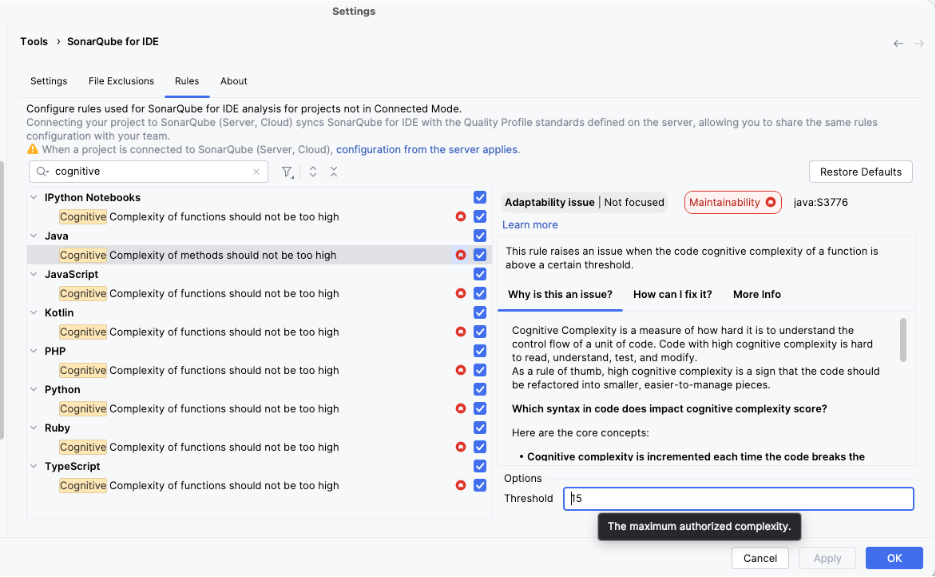This screenshot has height=577, width=935.
Task: Switch to the File Exclusions tab
Action: pyautogui.click(x=121, y=81)
